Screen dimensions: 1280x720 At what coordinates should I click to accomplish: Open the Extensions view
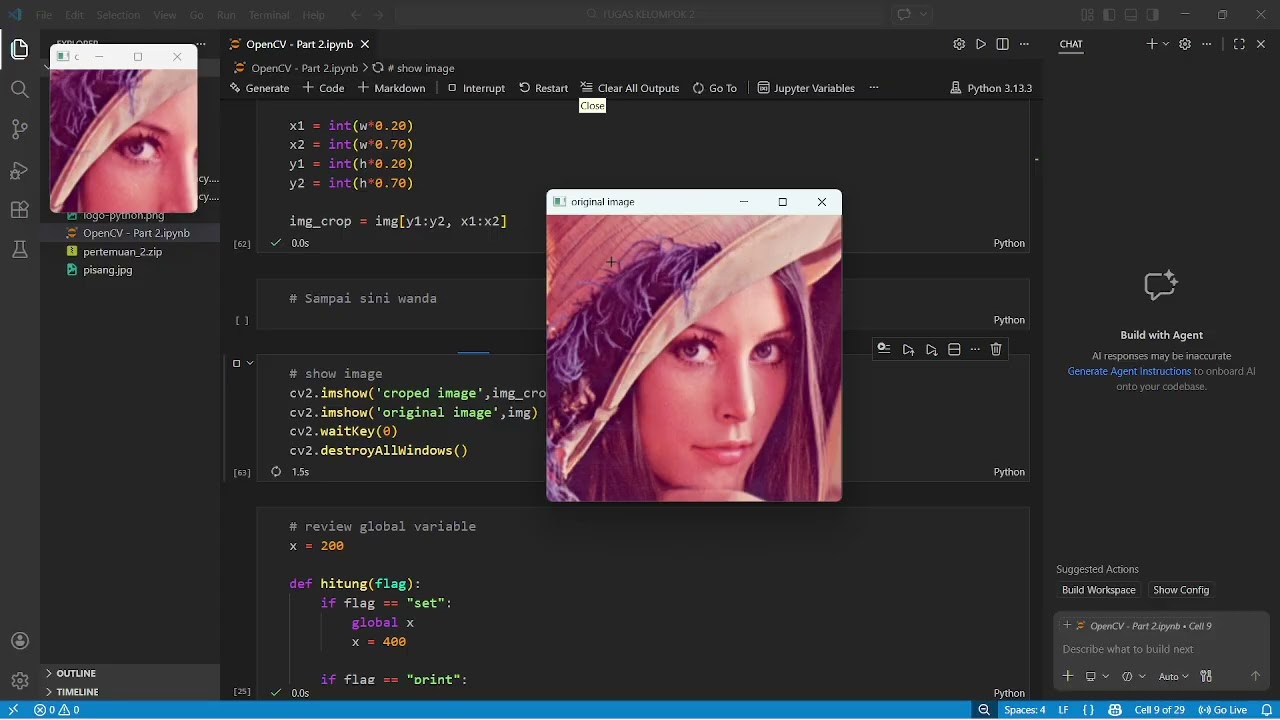click(x=19, y=210)
